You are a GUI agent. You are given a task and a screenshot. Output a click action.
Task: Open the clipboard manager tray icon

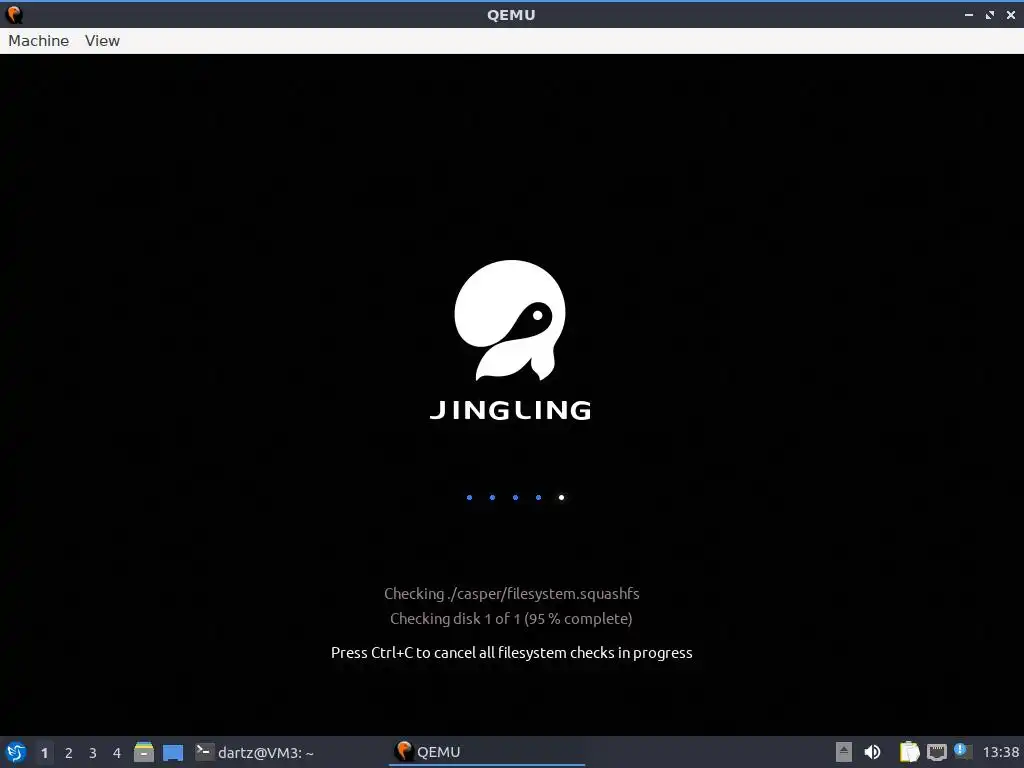[x=909, y=752]
